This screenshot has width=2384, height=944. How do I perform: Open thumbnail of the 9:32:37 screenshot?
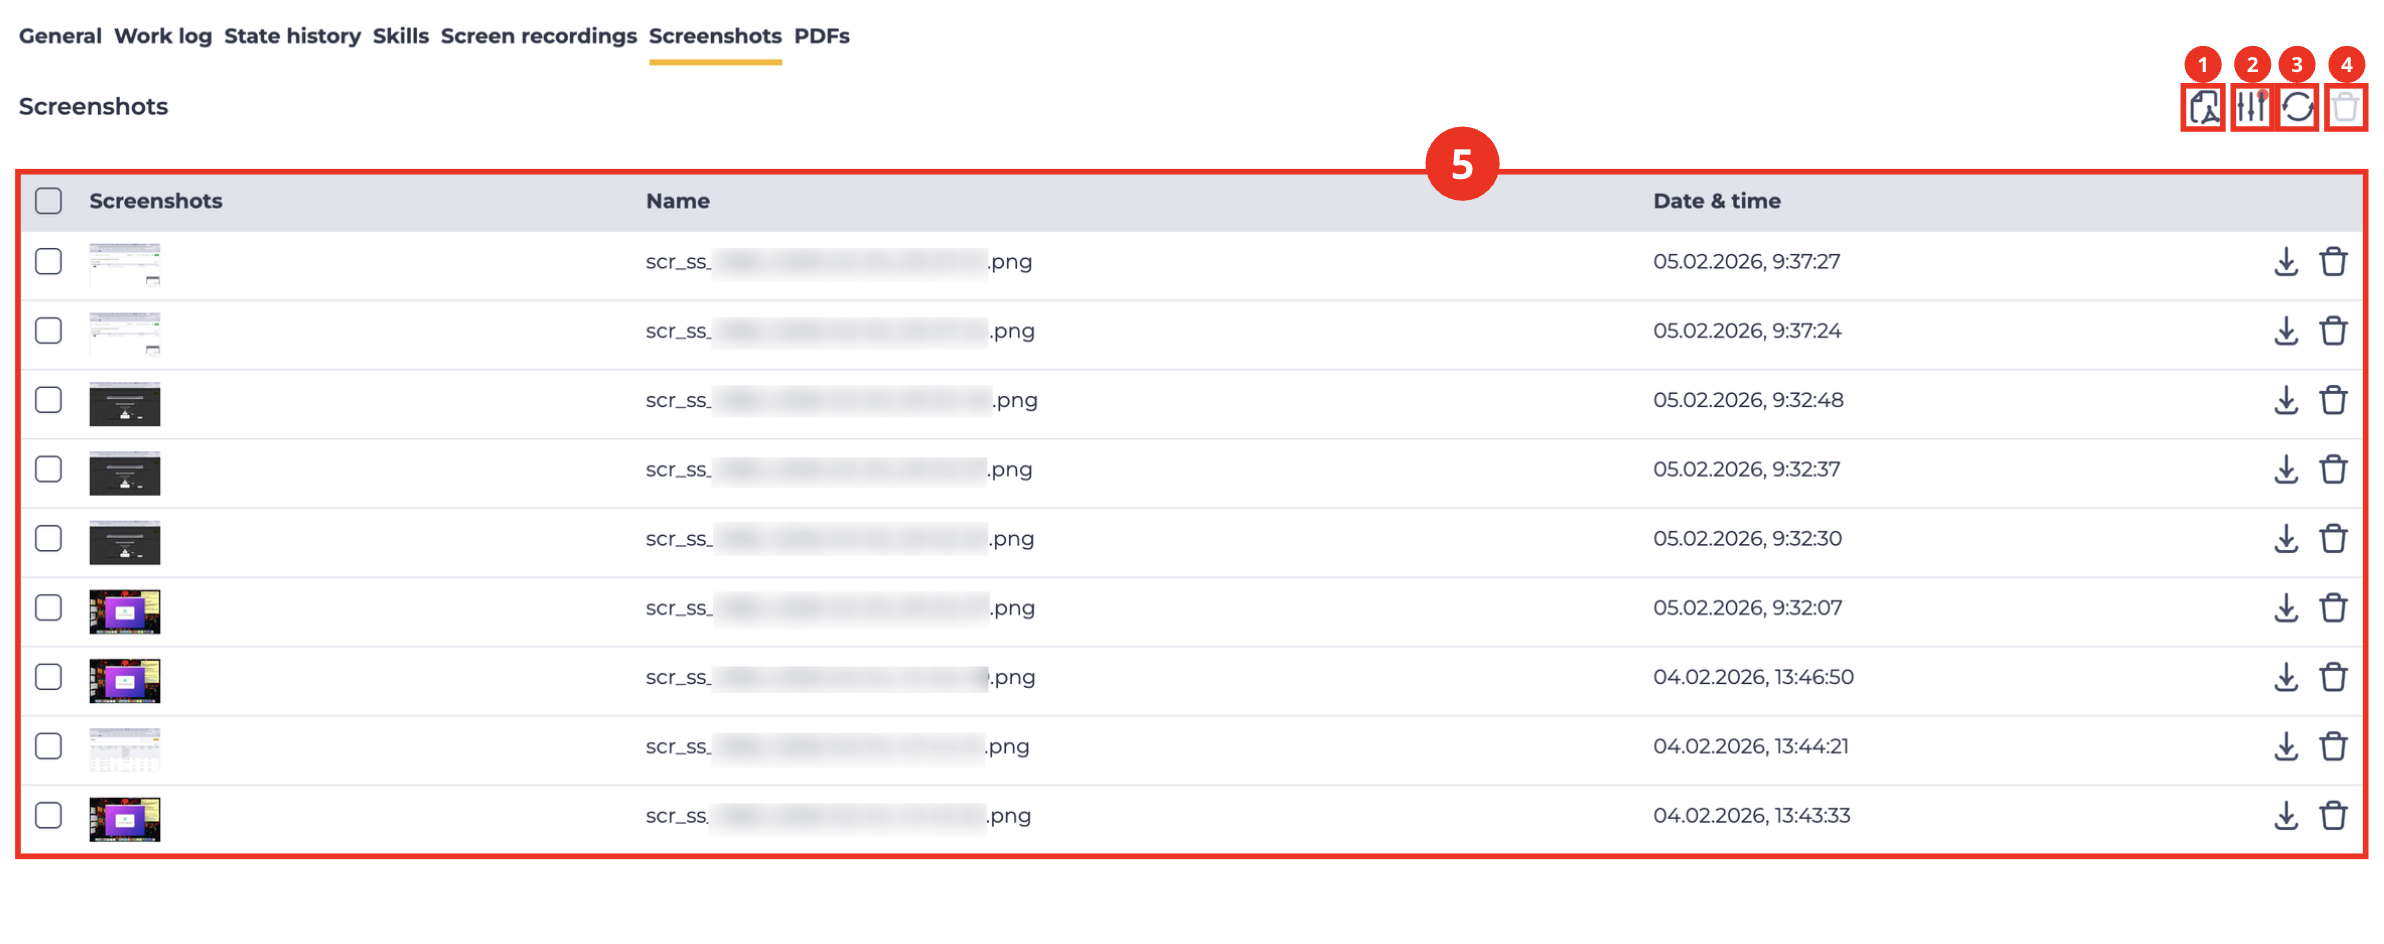coord(125,473)
